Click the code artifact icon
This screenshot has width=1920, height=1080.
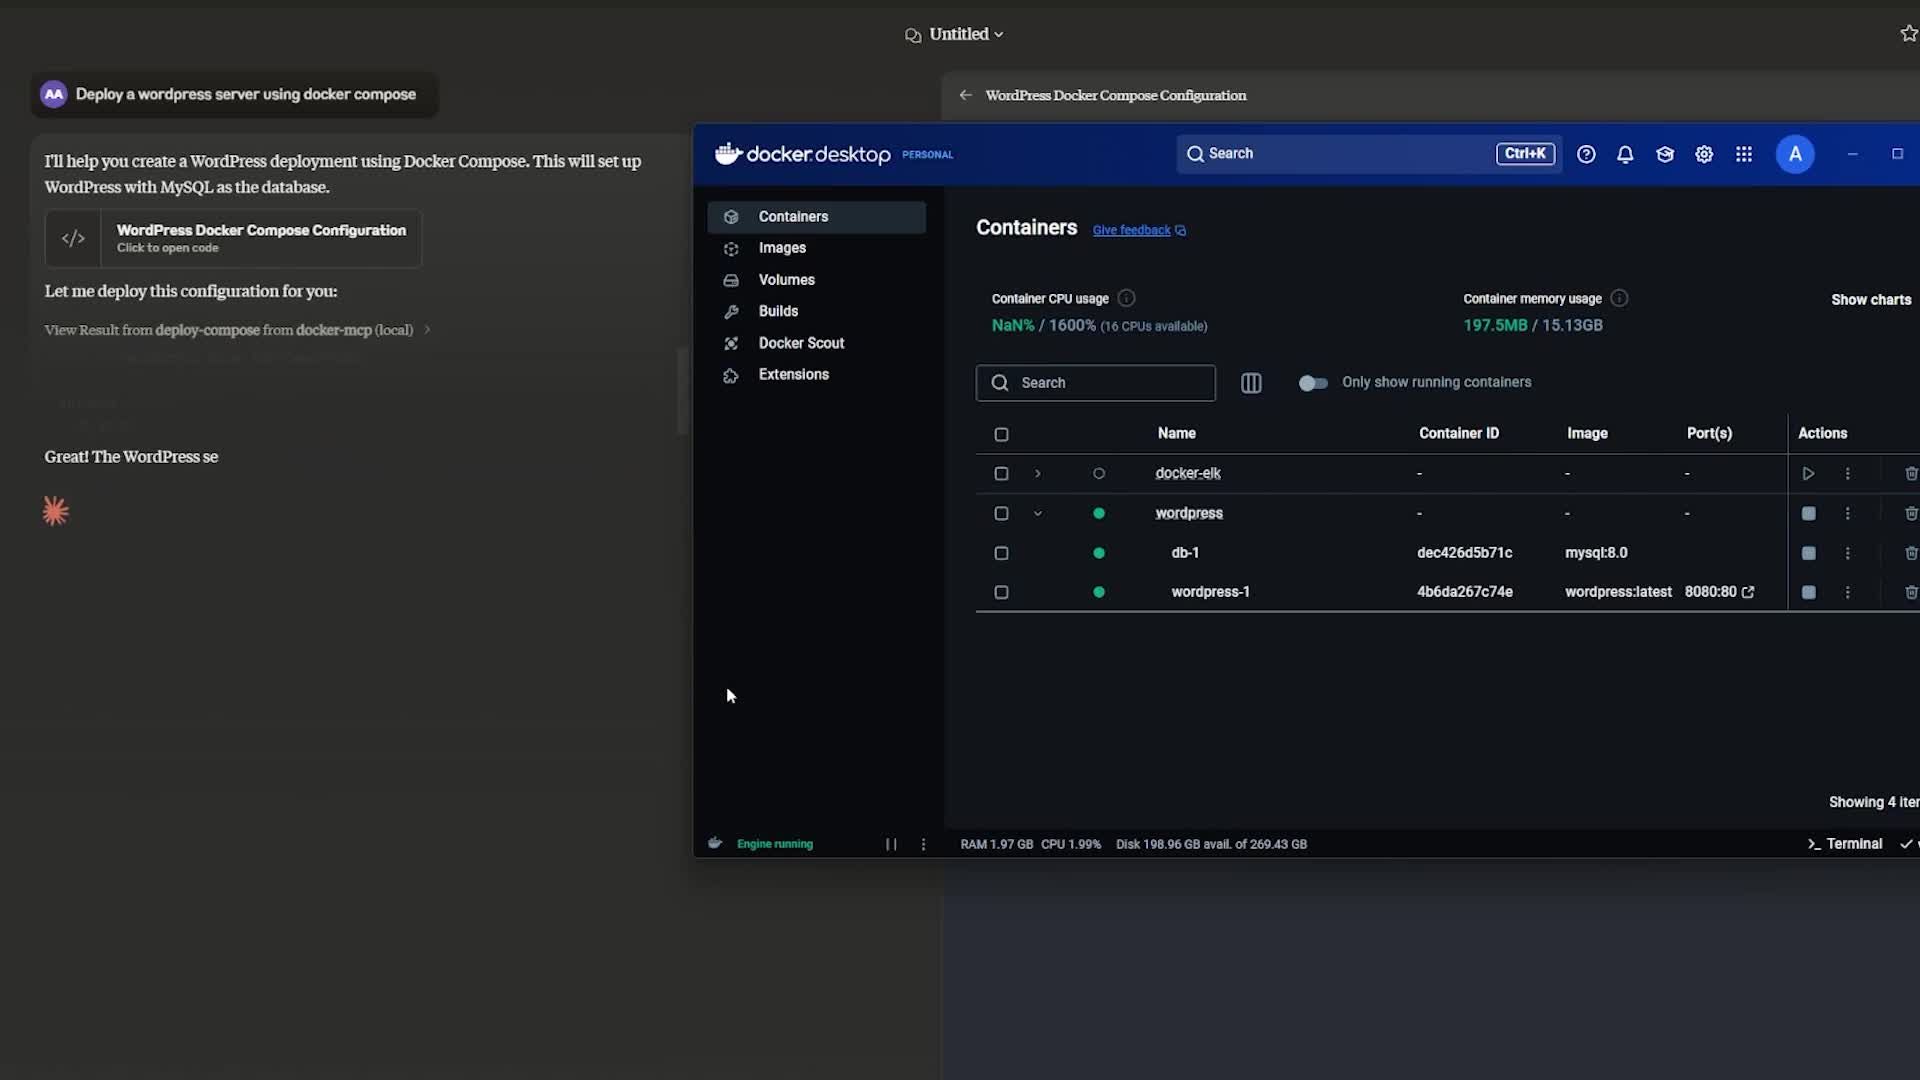[73, 238]
